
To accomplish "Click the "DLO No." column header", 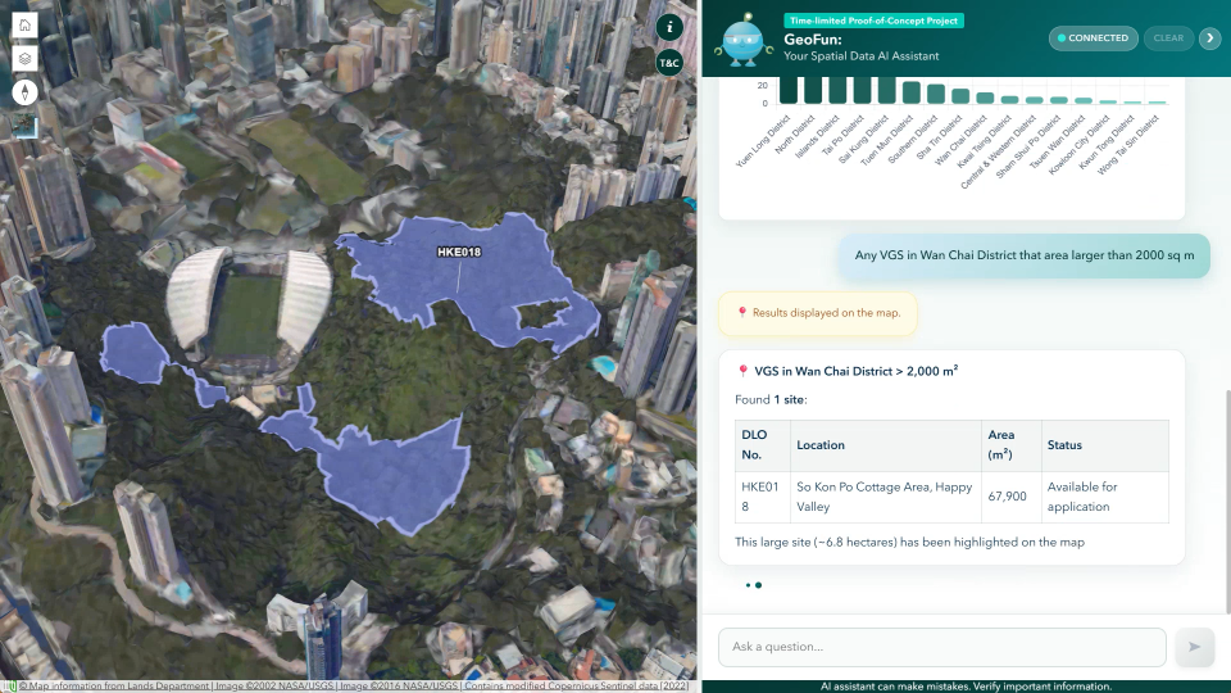I will click(x=761, y=445).
